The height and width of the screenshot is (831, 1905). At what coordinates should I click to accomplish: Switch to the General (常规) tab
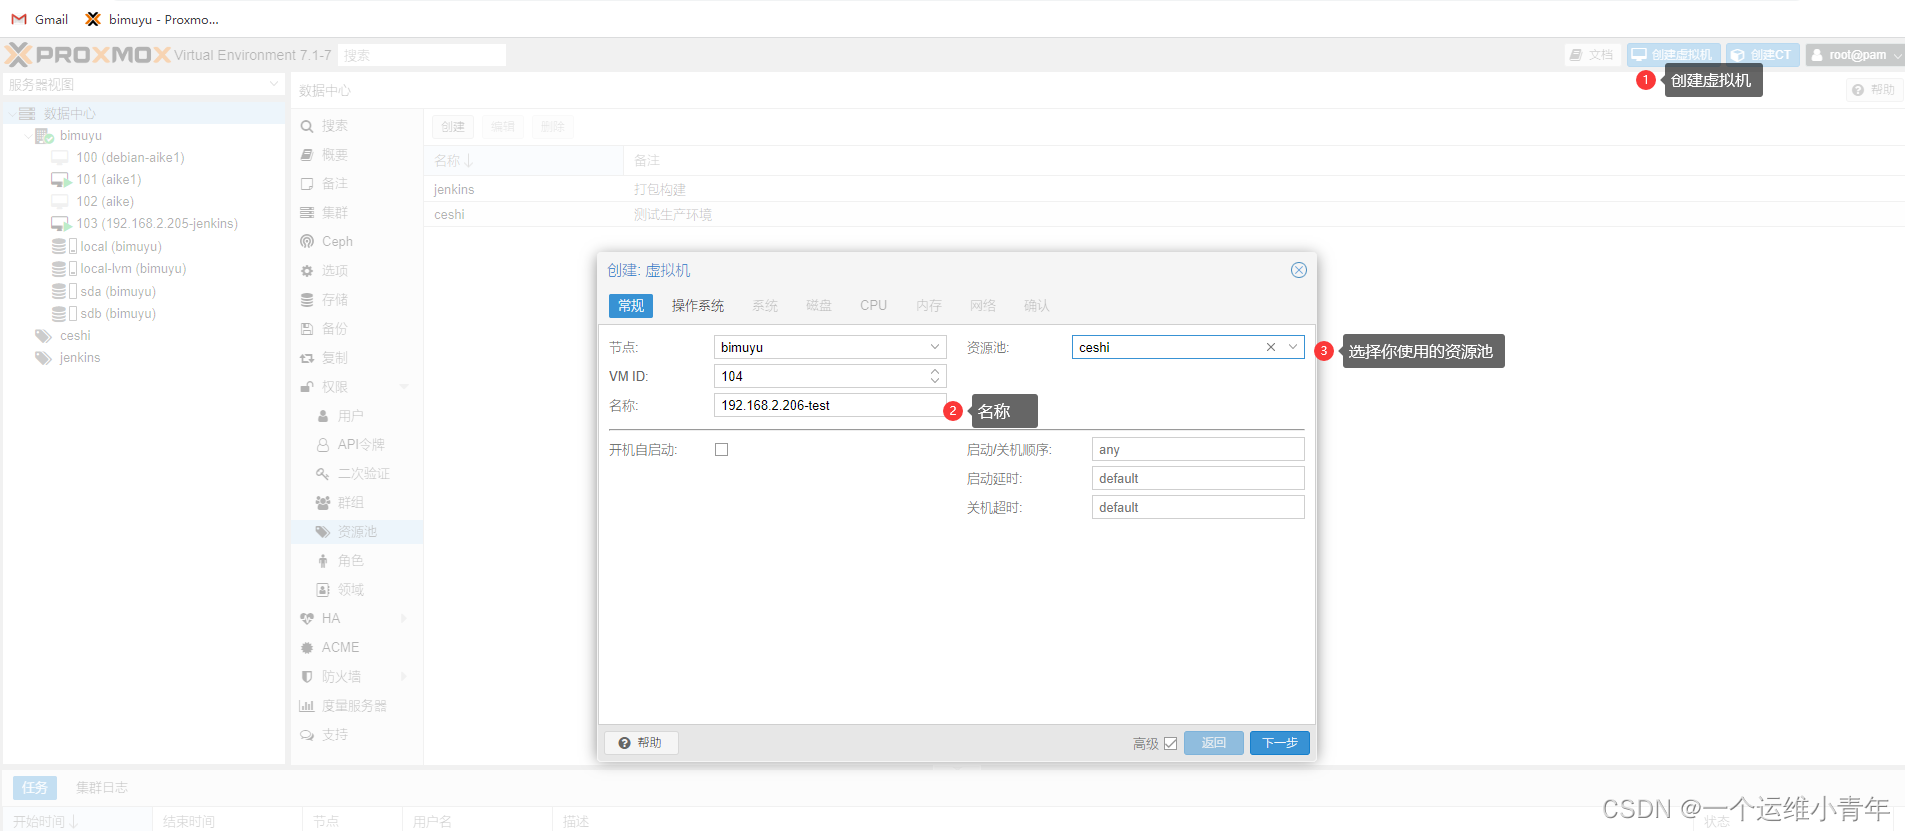(631, 306)
